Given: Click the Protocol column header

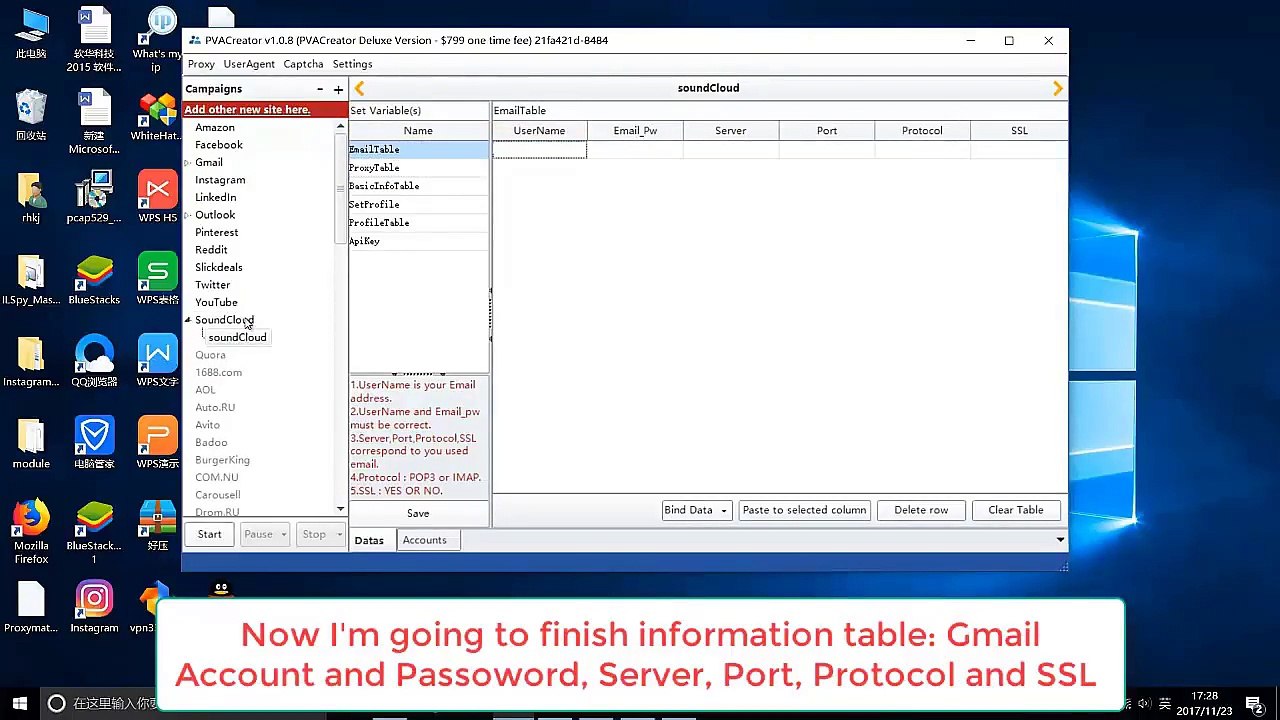Looking at the screenshot, I should [x=922, y=131].
